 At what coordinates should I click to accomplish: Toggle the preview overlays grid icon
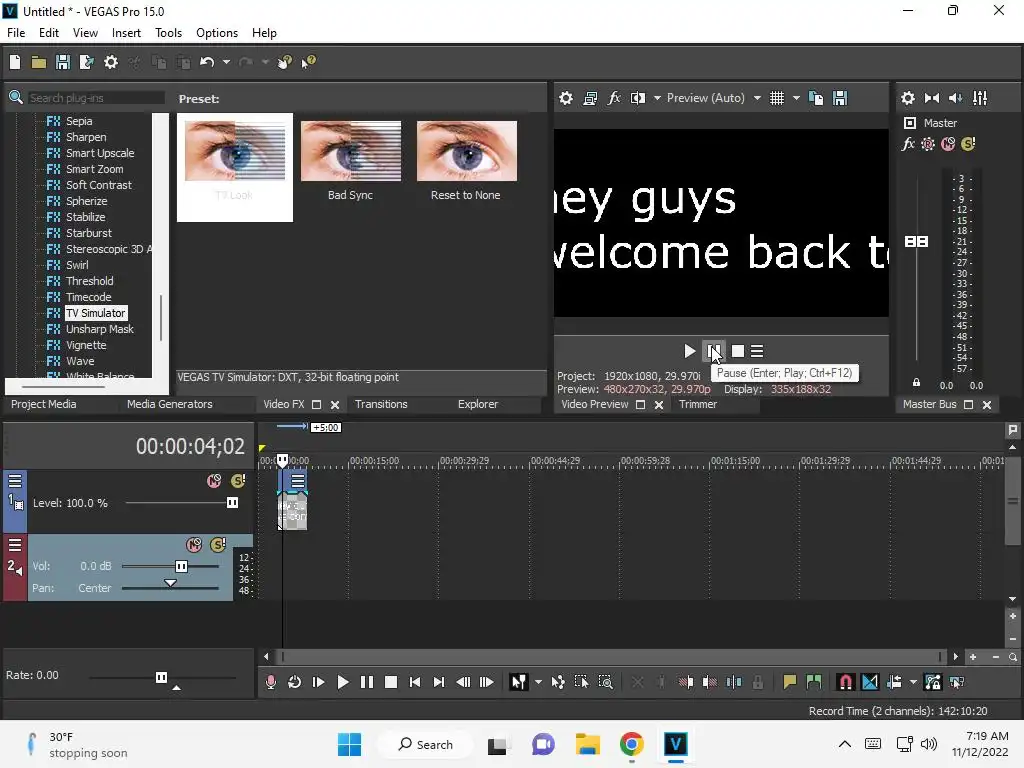click(x=776, y=98)
